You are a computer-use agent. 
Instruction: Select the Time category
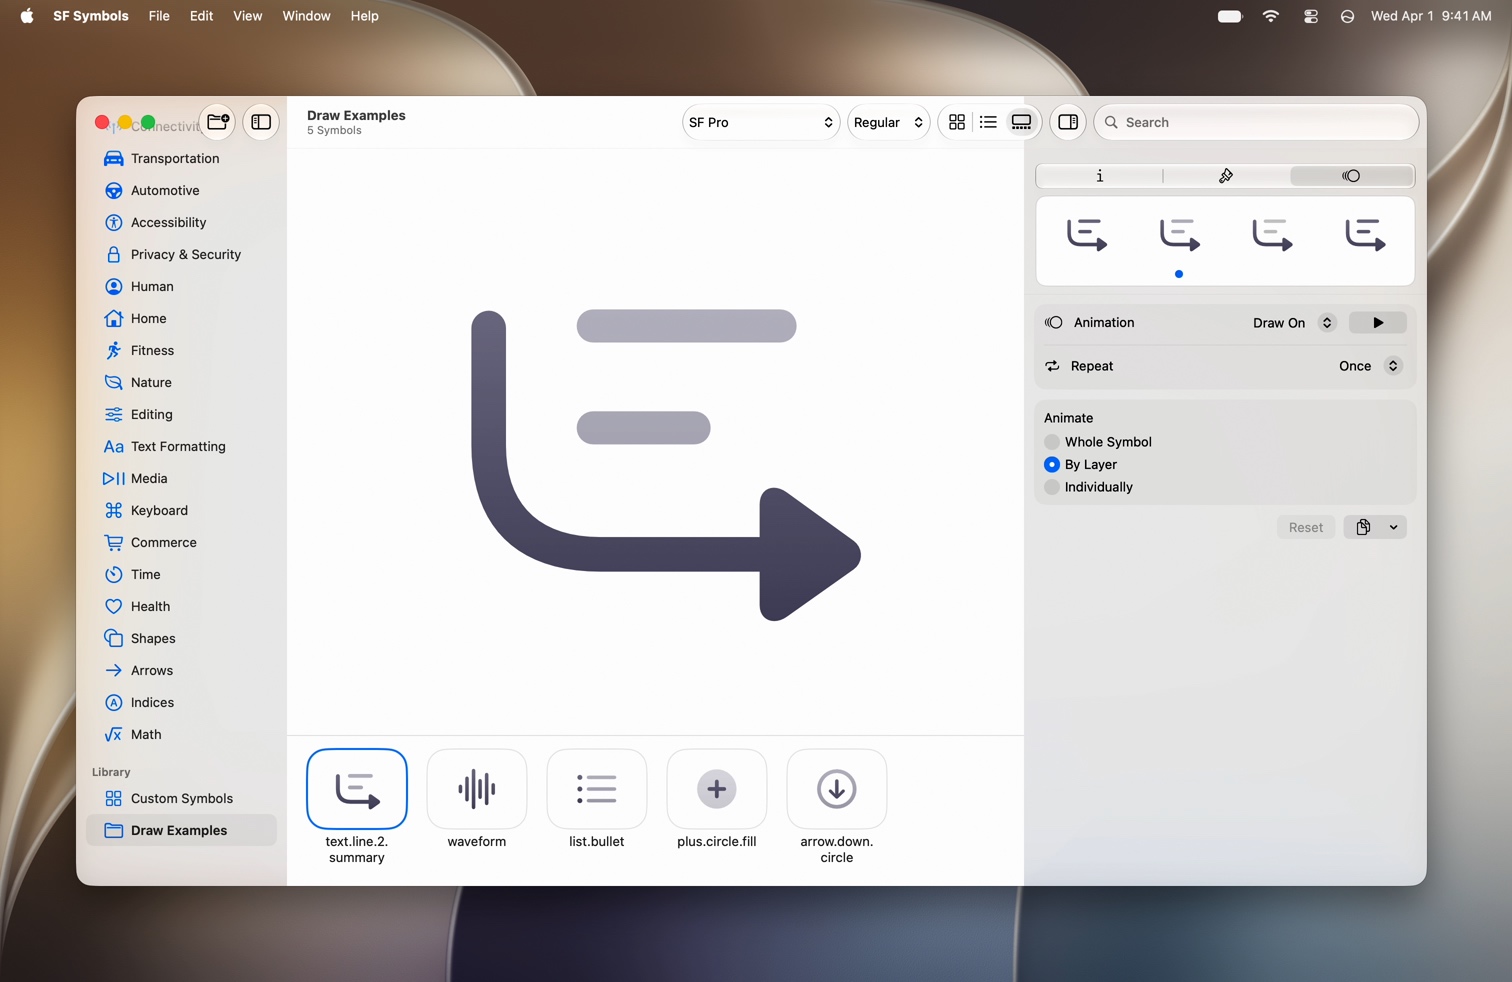pos(181,574)
